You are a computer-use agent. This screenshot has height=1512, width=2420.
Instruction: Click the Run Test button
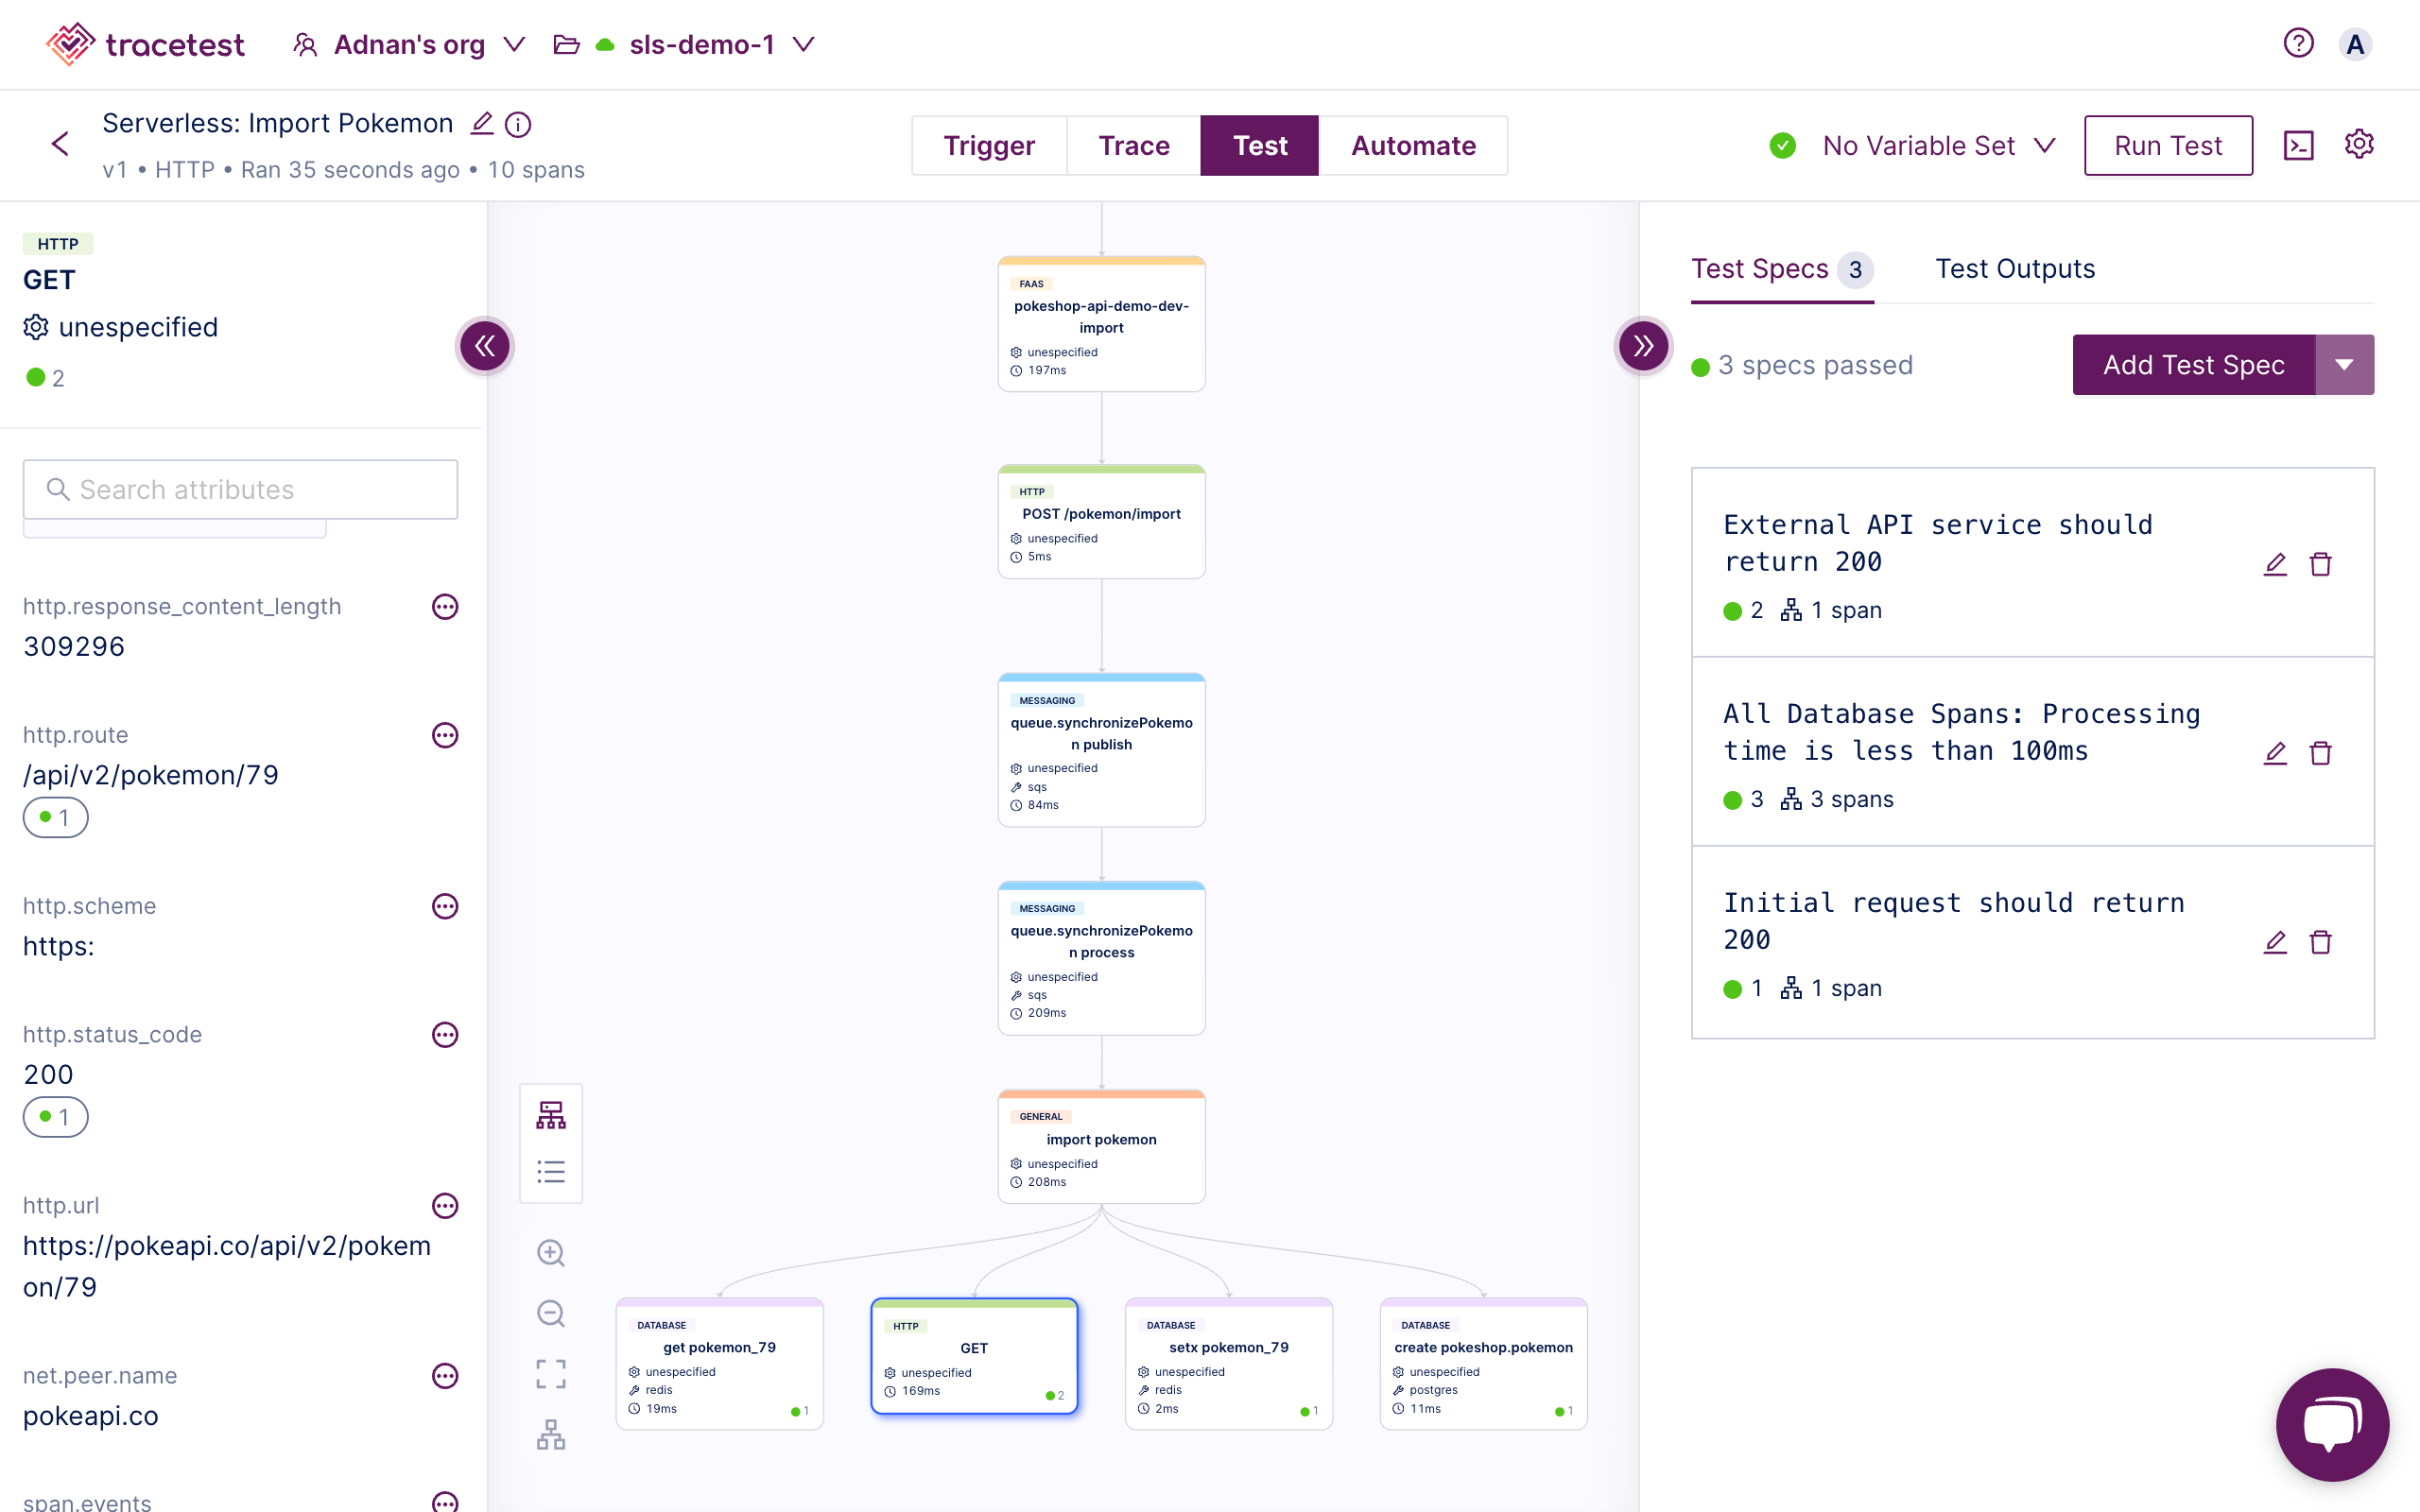tap(2168, 146)
